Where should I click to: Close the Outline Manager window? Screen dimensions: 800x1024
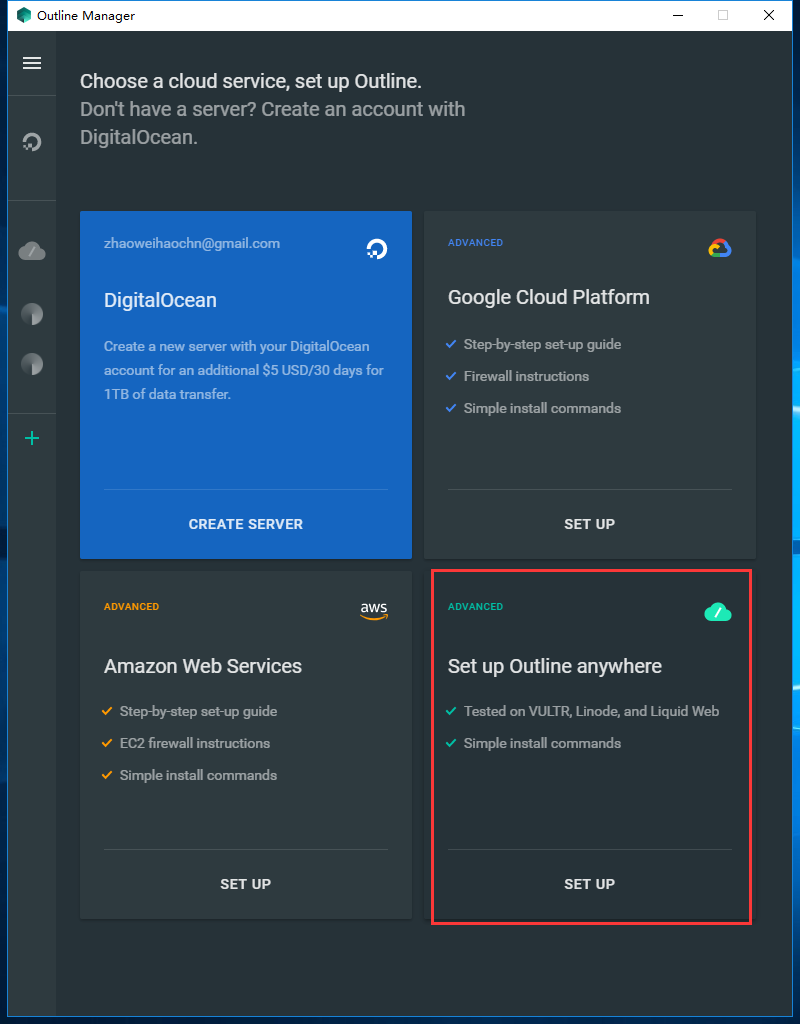click(x=769, y=15)
